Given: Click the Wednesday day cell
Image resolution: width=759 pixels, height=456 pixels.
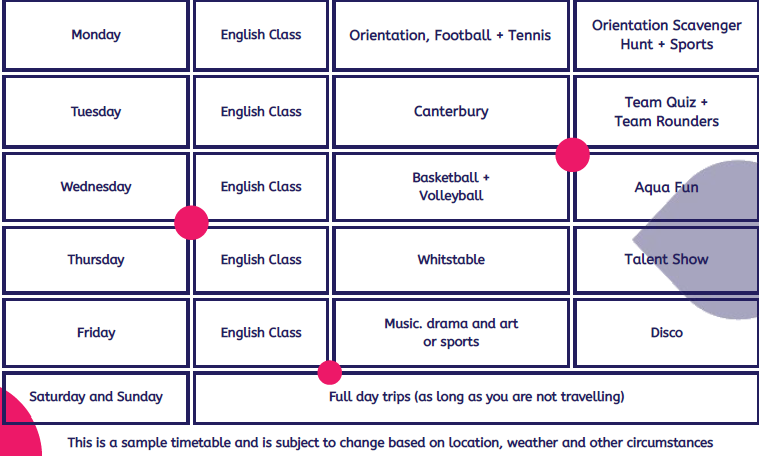Looking at the screenshot, I should click(x=96, y=186).
